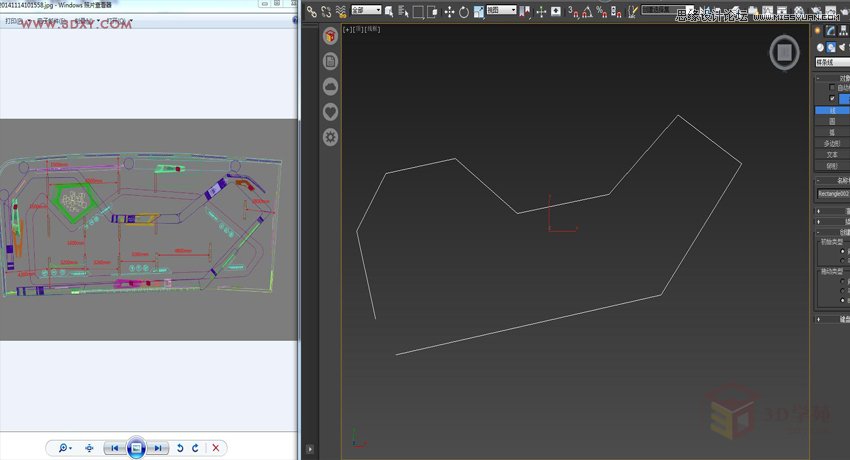Open the gear settings in left sidebar
This screenshot has height=460, width=850.
click(x=331, y=137)
